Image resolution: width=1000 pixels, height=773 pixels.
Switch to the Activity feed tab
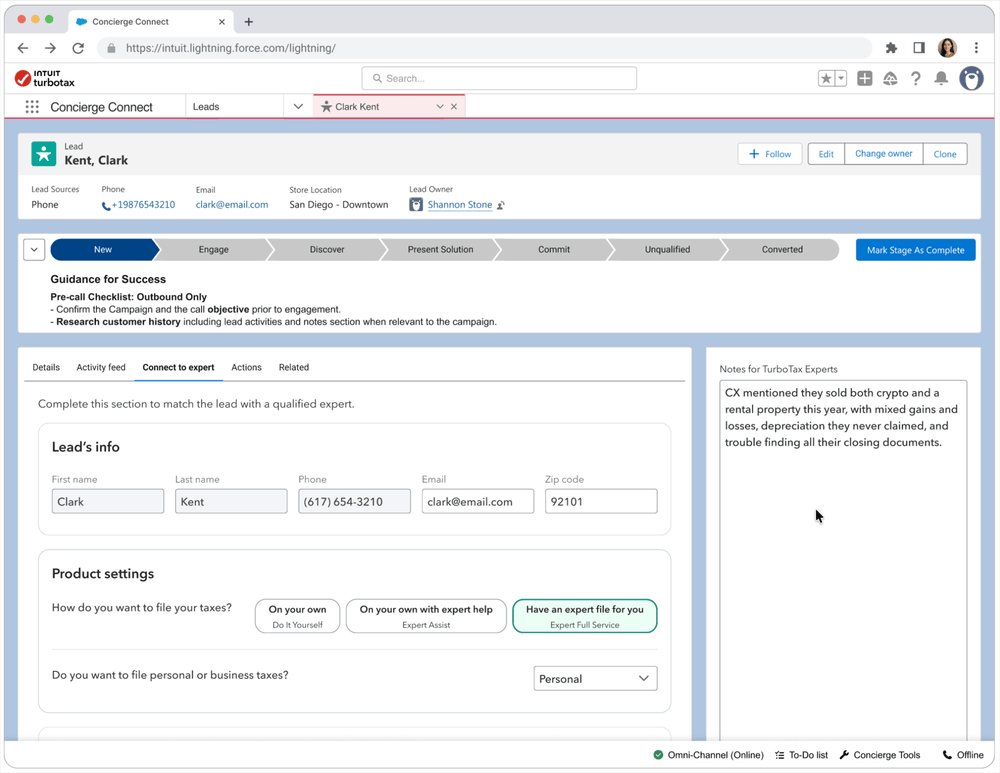point(101,367)
